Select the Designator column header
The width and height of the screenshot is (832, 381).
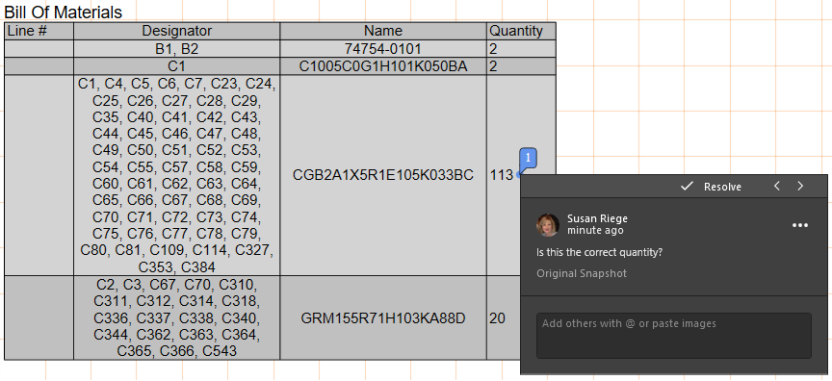177,31
